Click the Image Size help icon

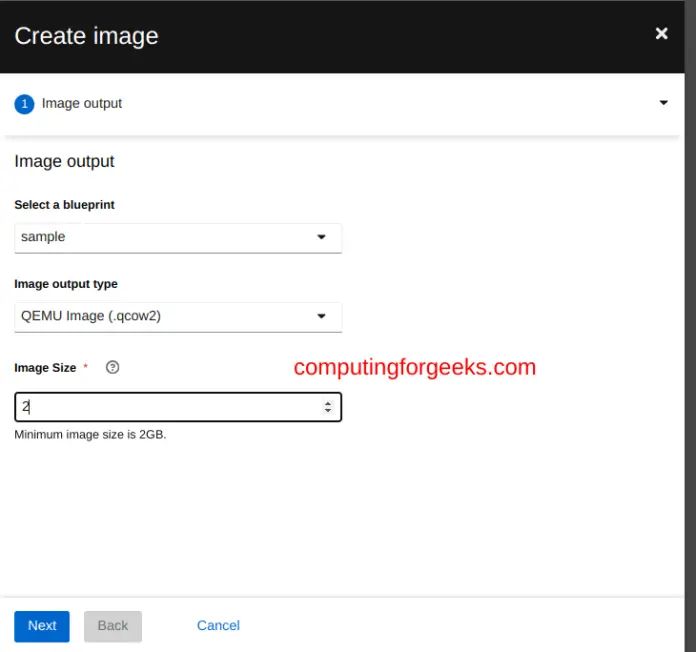tap(112, 367)
